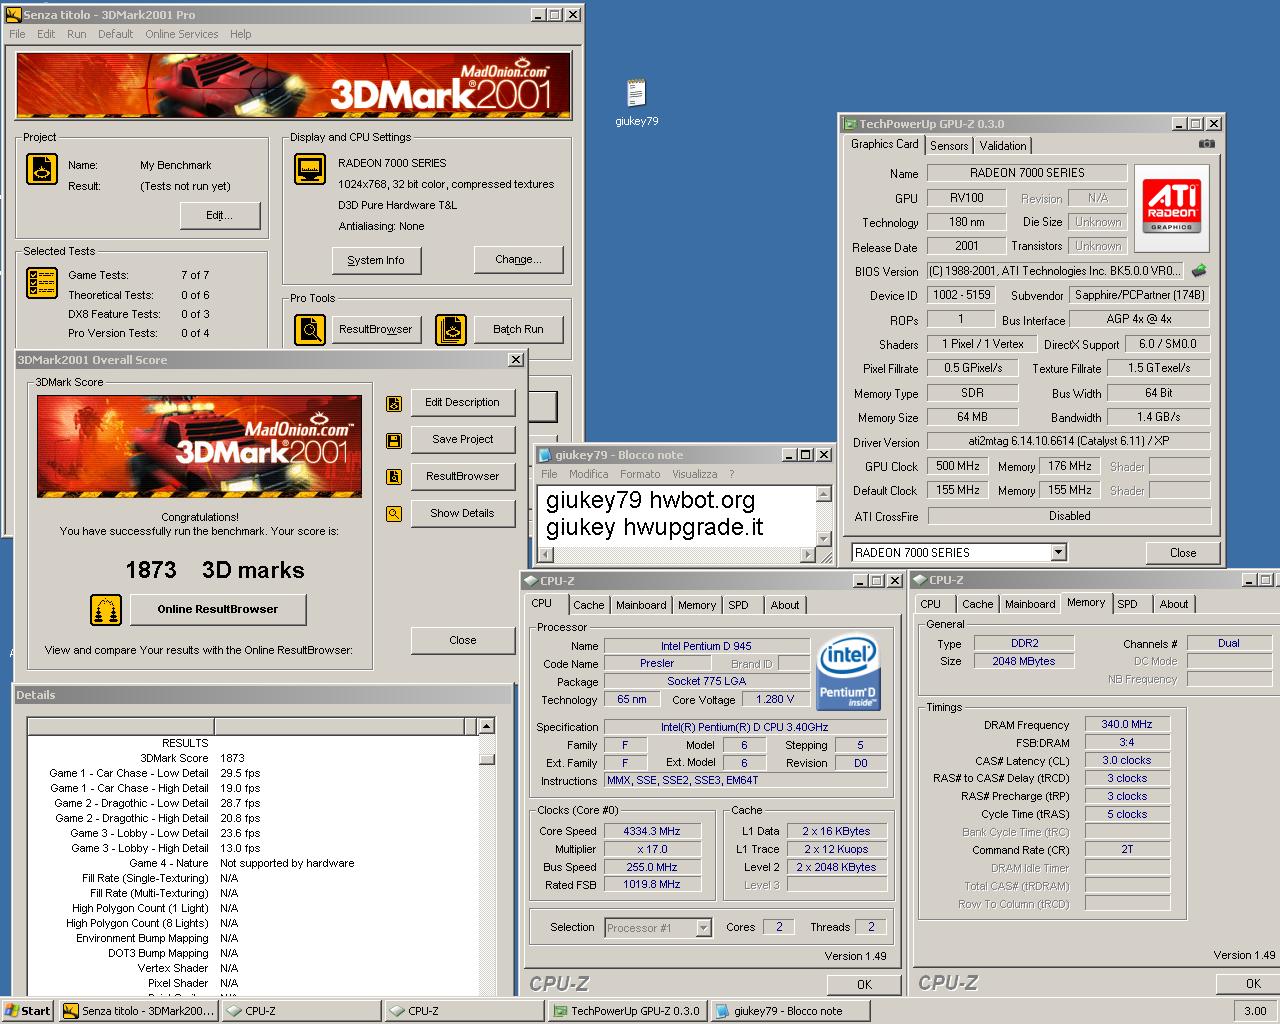This screenshot has height=1024, width=1280.
Task: Click the GPU-Z title bar icon
Action: coord(850,124)
